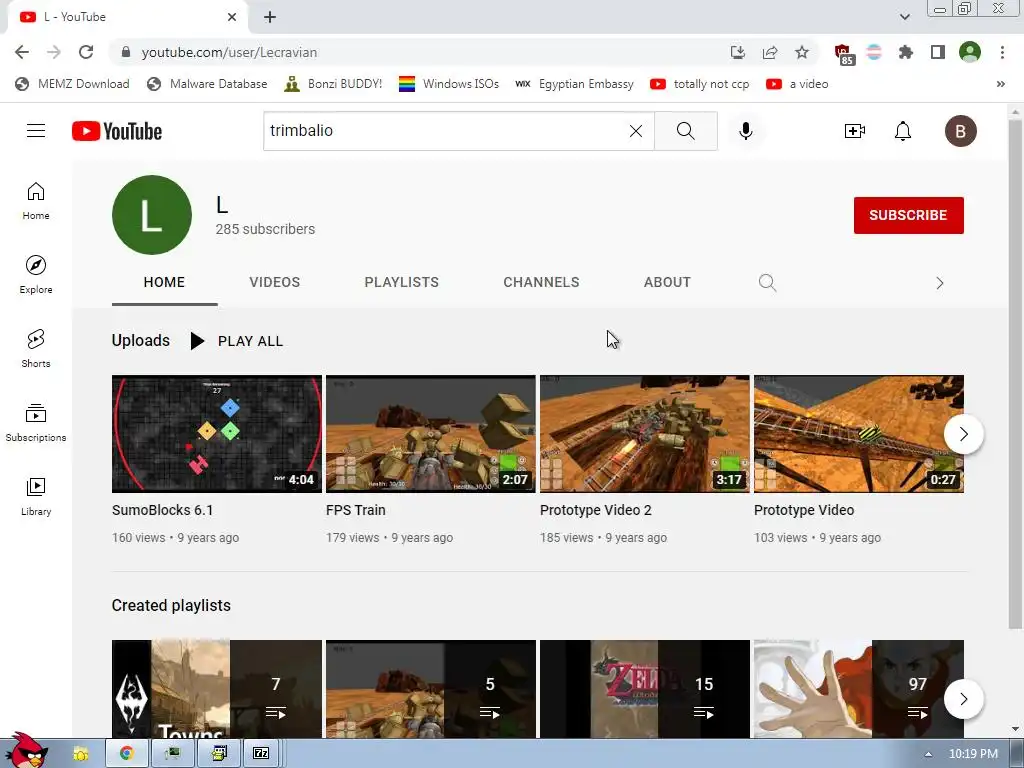
Task: Open Library in the sidebar
Action: click(36, 496)
